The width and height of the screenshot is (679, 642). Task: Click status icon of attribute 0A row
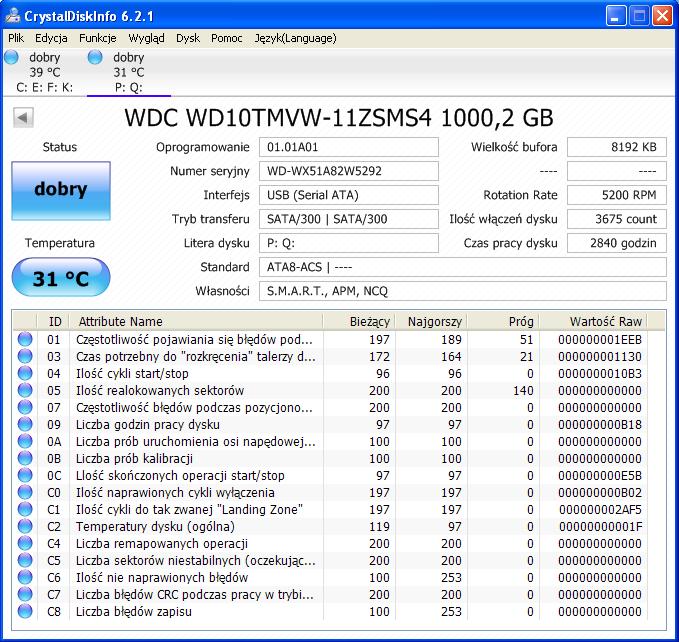pos(25,441)
